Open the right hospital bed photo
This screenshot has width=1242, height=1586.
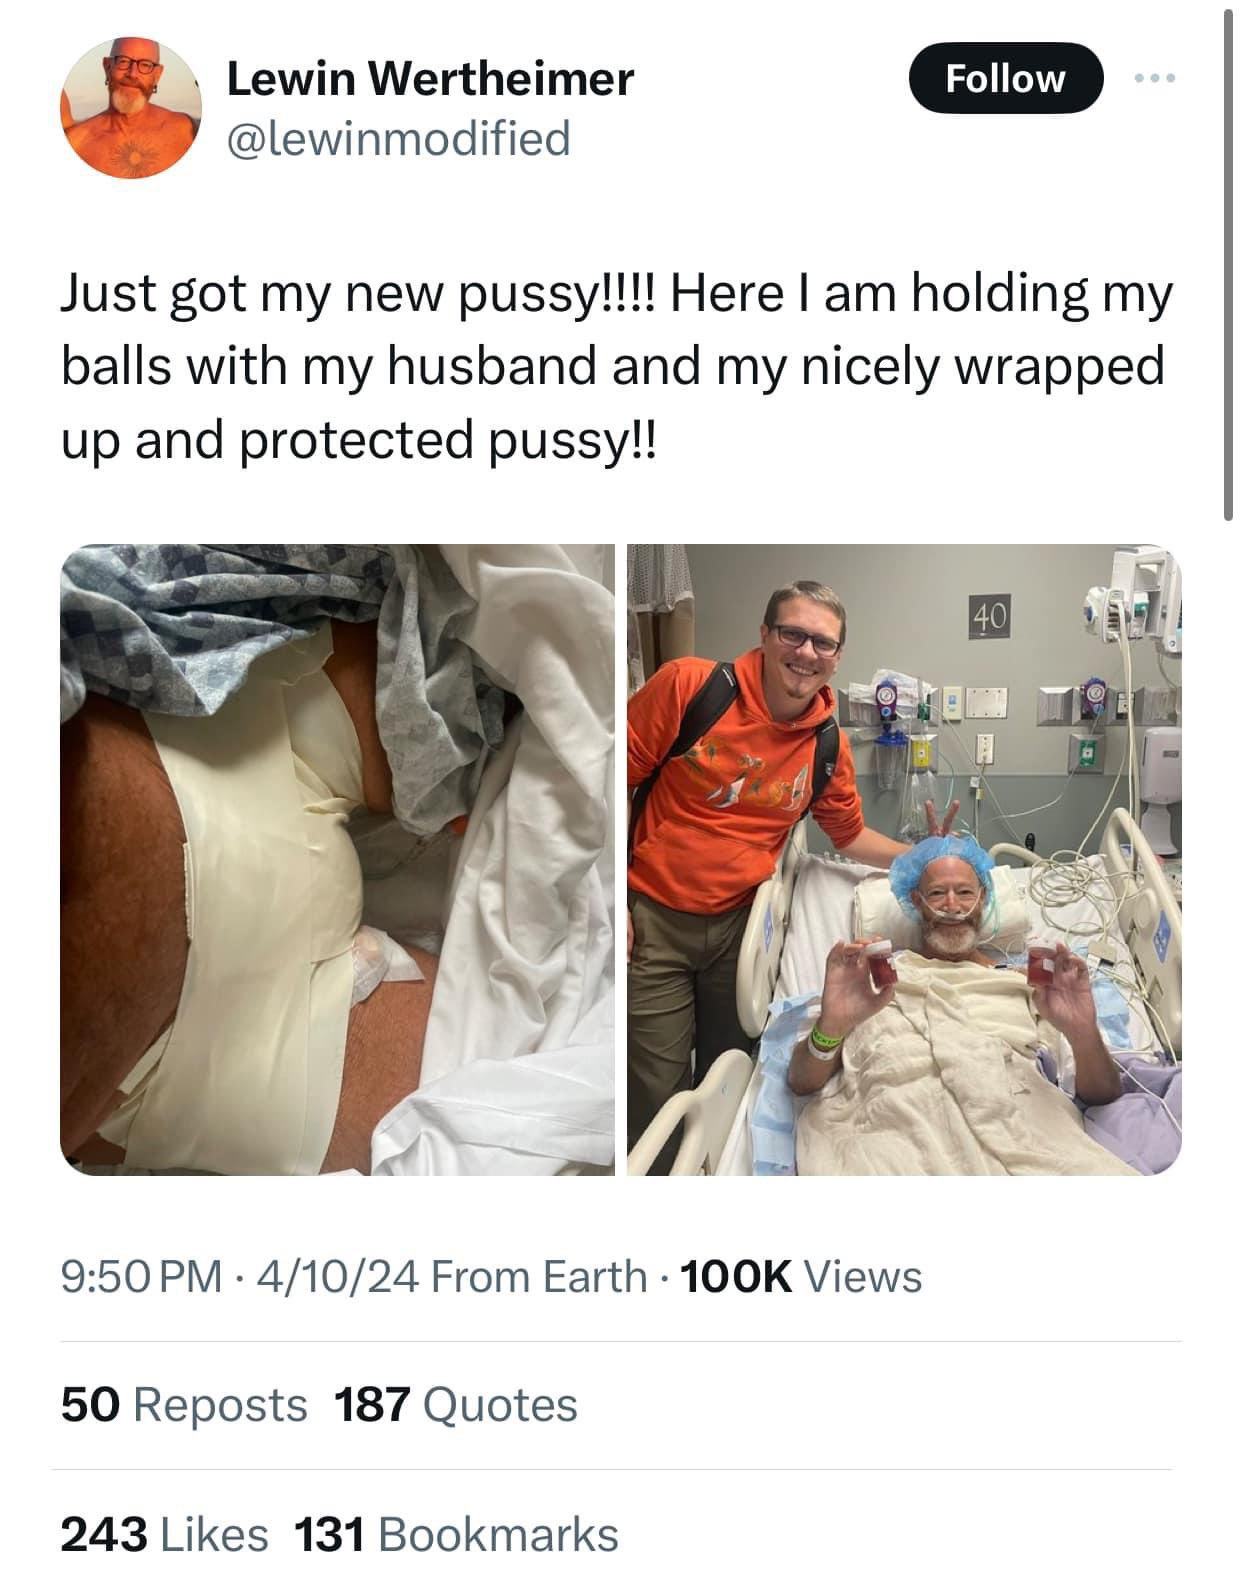(x=904, y=859)
